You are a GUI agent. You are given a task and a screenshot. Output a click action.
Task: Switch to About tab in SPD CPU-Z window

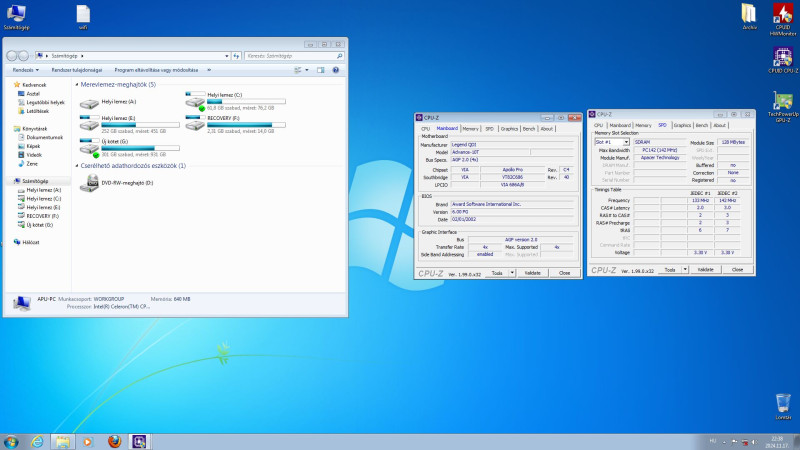pyautogui.click(x=719, y=125)
